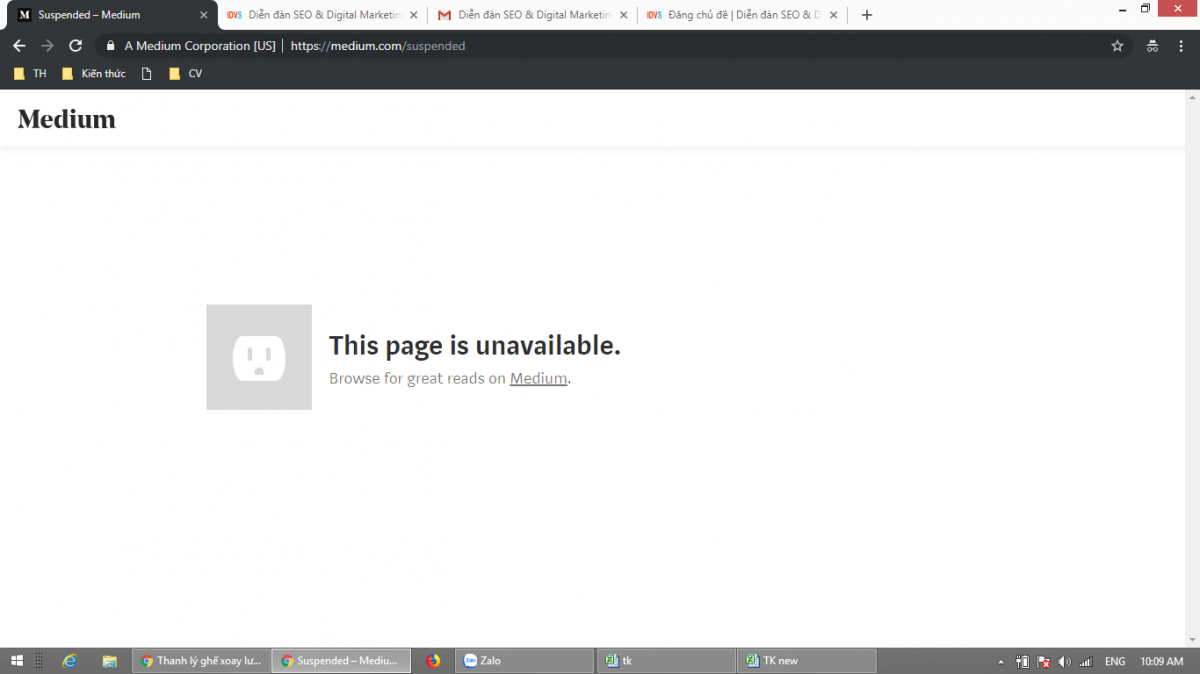Follow the Medium link in the message
1200x674 pixels.
(x=538, y=379)
